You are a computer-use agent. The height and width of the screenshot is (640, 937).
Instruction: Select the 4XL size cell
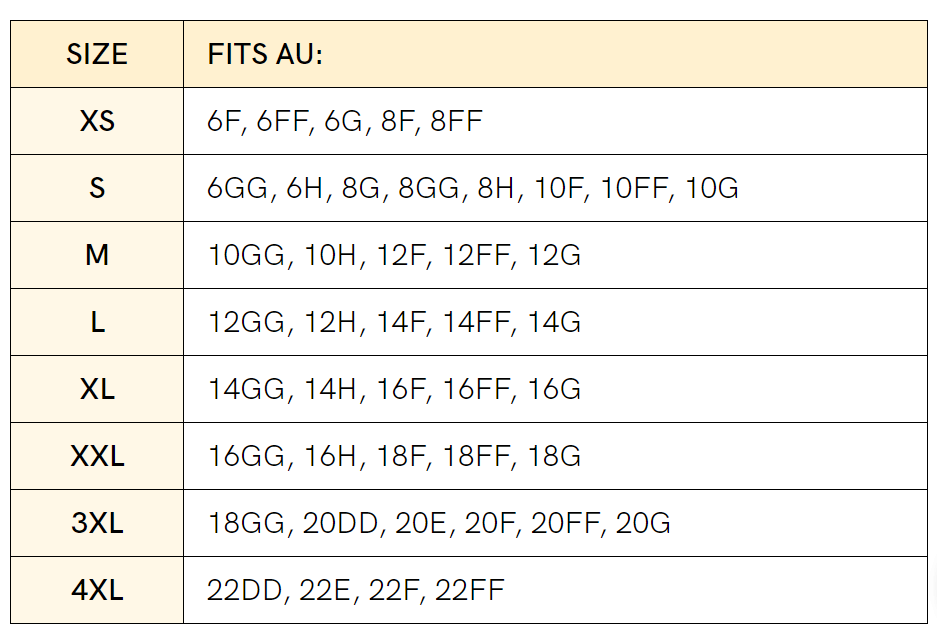[x=97, y=590]
